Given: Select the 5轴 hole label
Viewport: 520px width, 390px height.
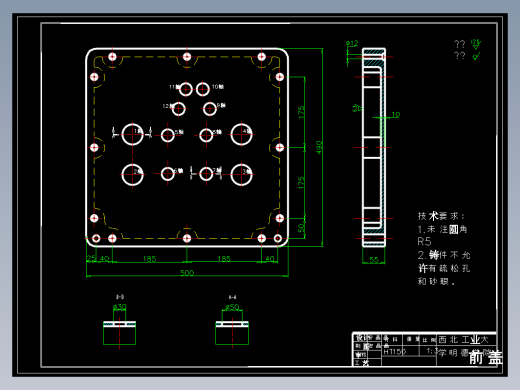Looking at the screenshot, I should (x=179, y=132).
